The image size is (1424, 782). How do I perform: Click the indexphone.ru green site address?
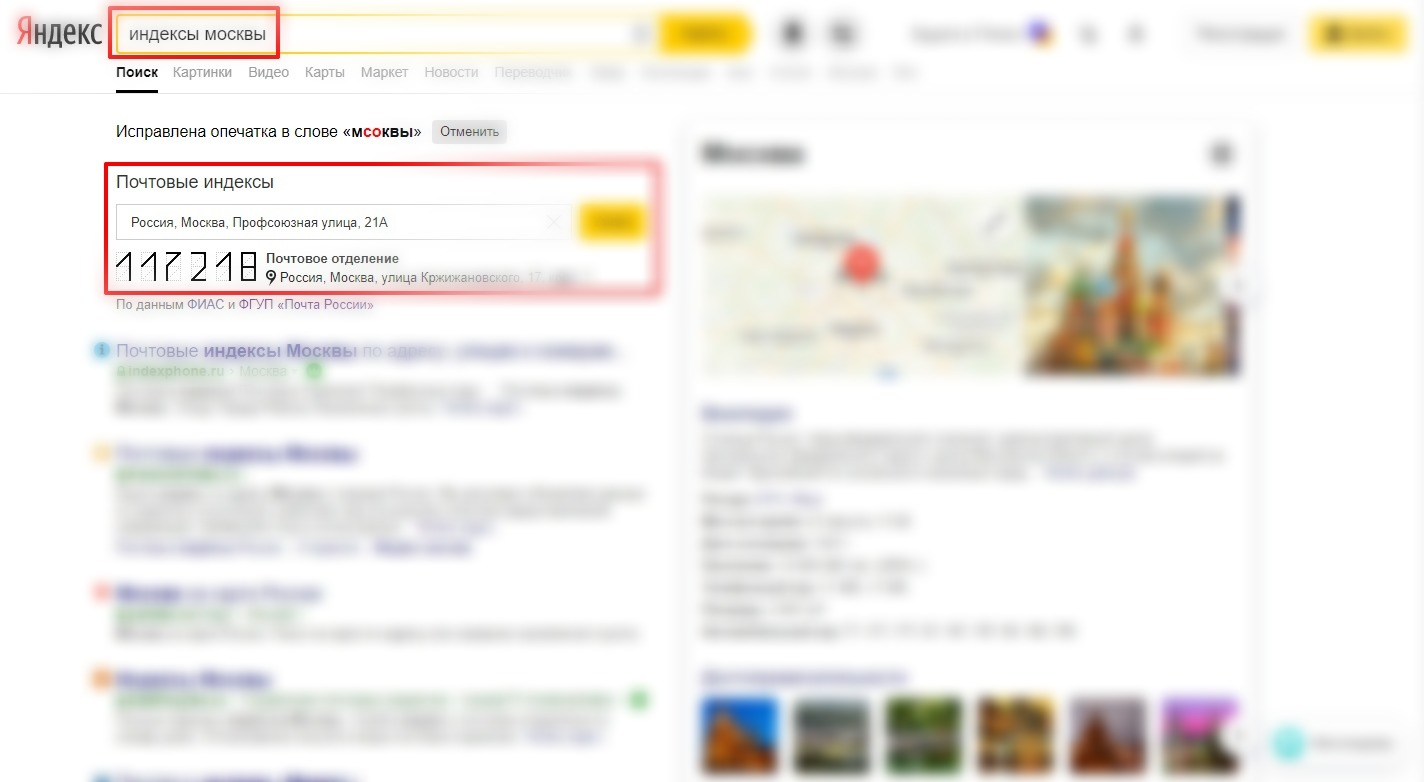[x=170, y=371]
